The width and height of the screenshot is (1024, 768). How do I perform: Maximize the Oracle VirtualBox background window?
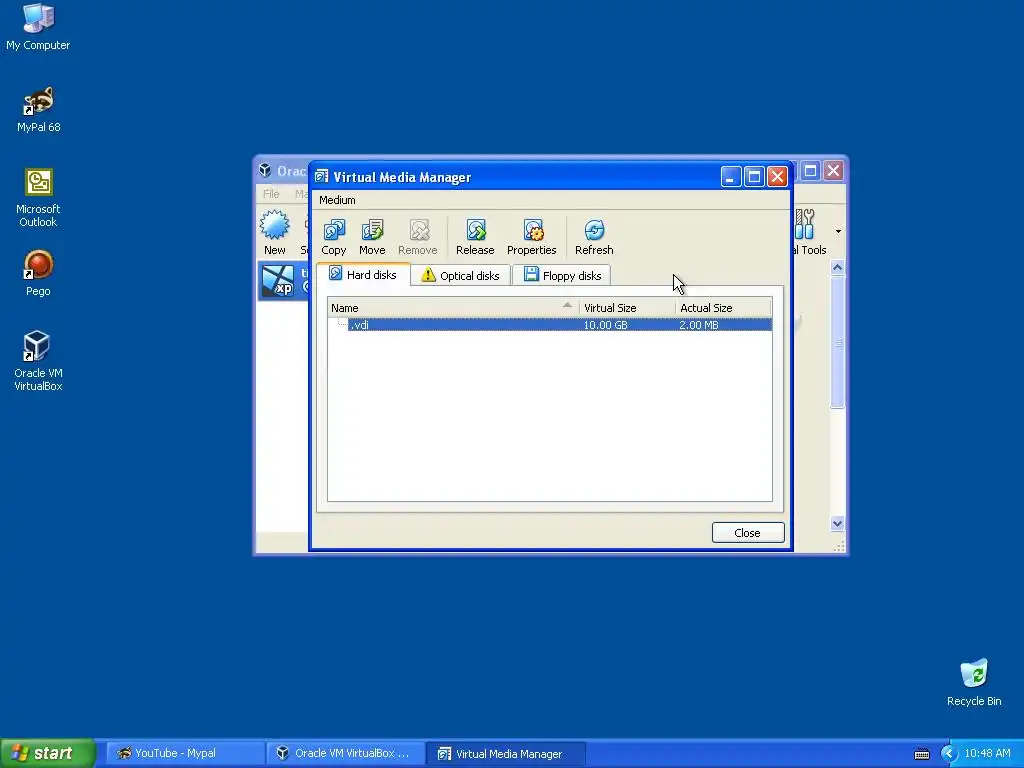coord(810,170)
